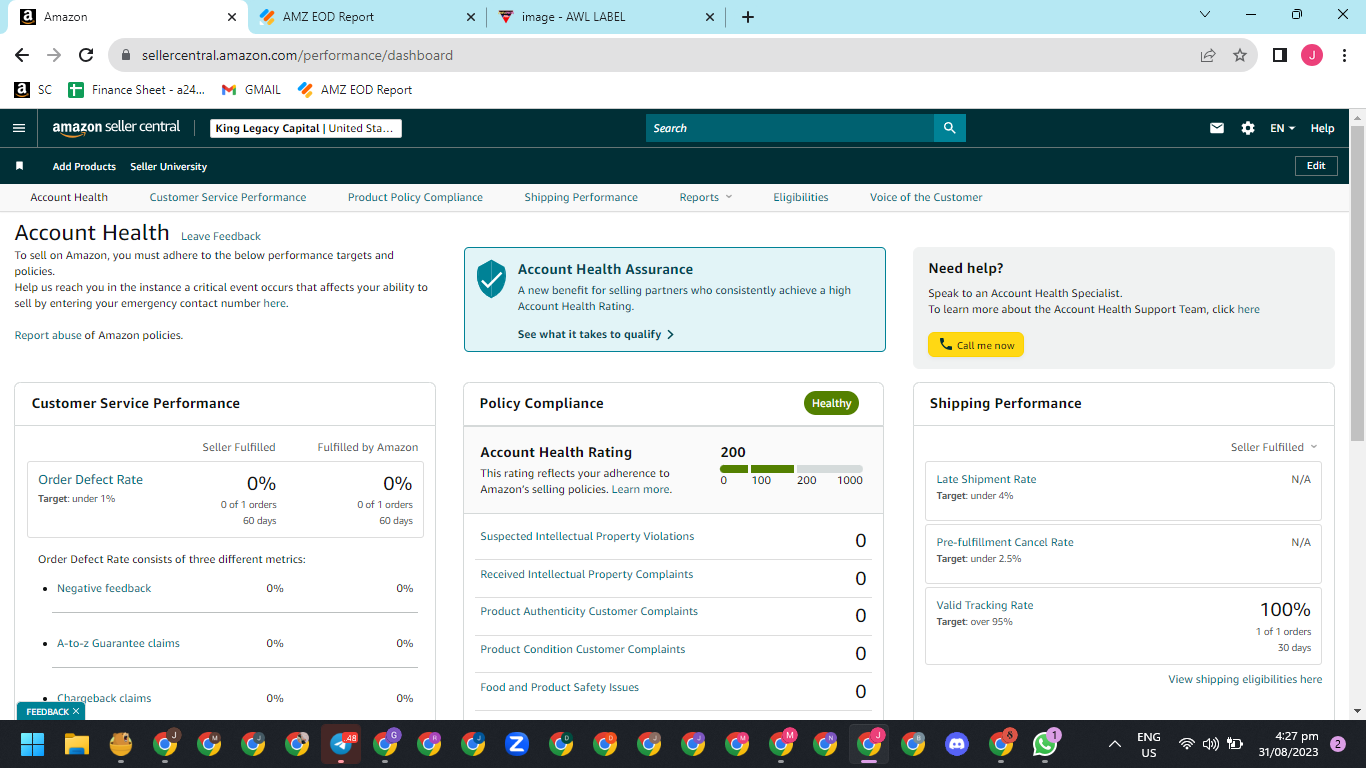Click the green Healthy status badge
Viewport: 1366px width, 768px height.
pyautogui.click(x=831, y=403)
